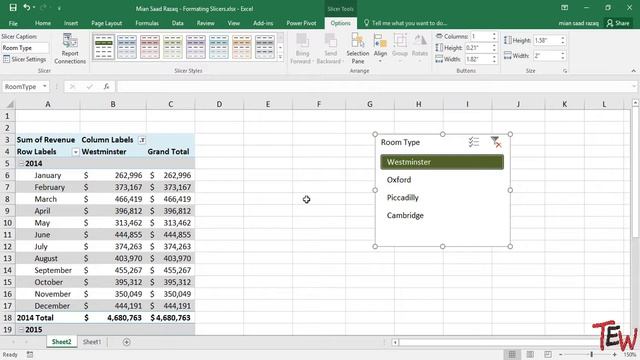This screenshot has height=360, width=640.
Task: Click the slicer size Width field
Action: (x=547, y=56)
